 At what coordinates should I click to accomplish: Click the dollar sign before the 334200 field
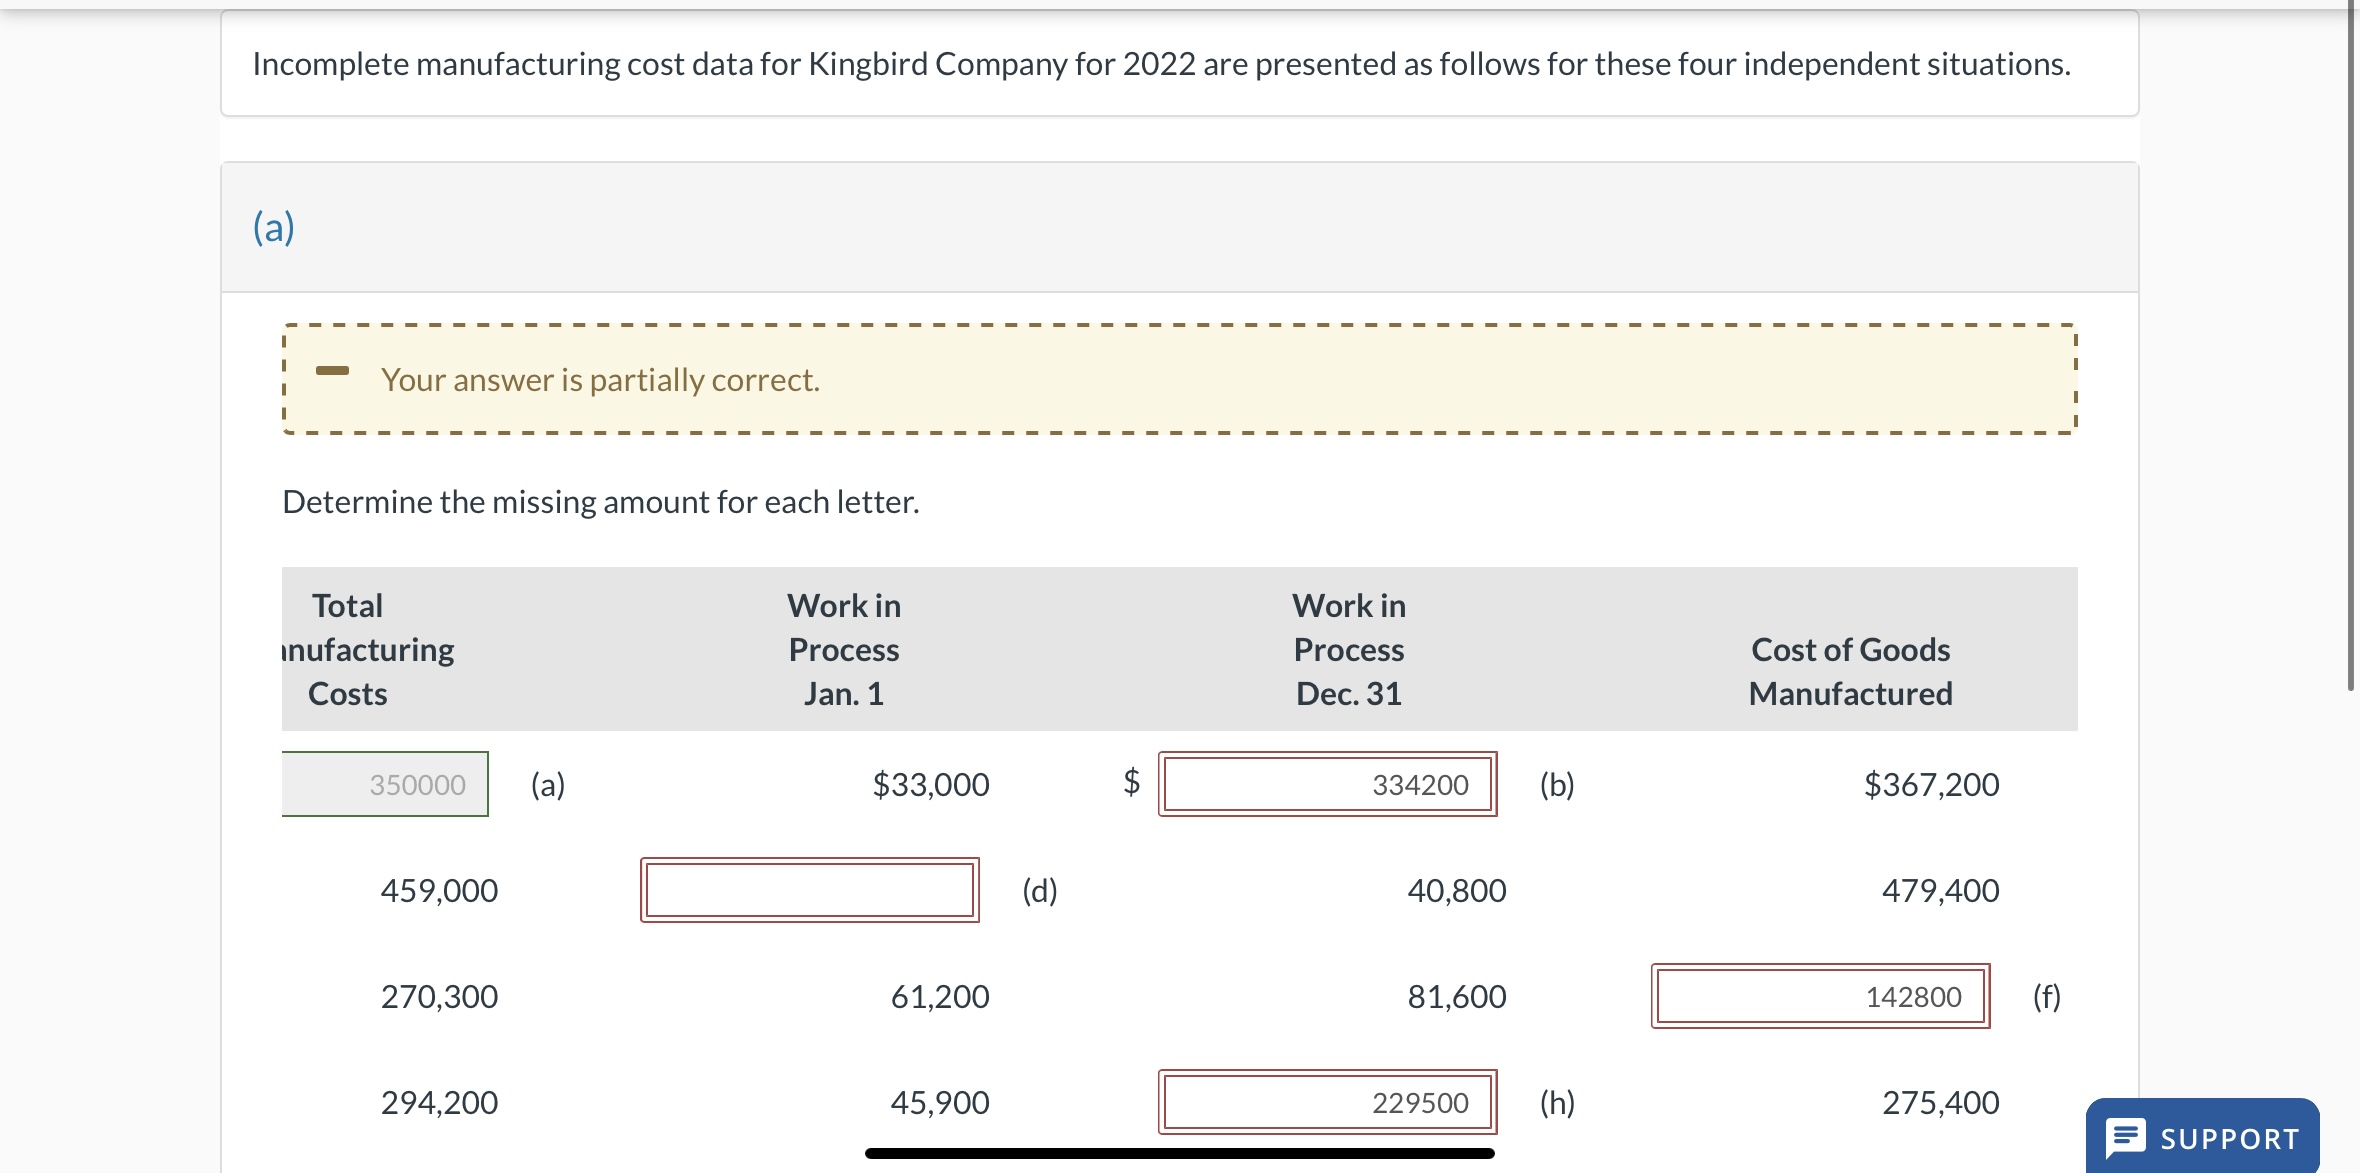coord(1131,784)
